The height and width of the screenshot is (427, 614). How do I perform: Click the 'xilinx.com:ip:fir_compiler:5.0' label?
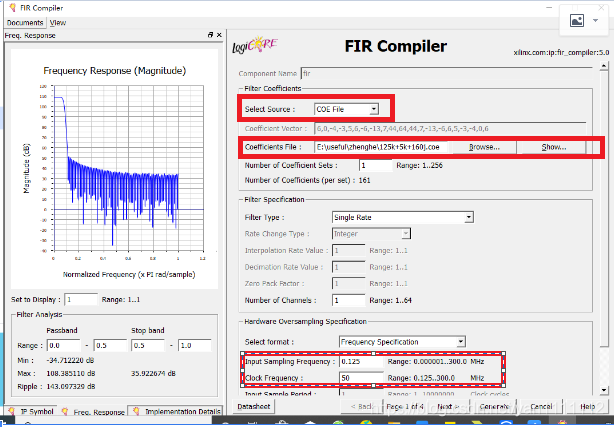[x=561, y=52]
